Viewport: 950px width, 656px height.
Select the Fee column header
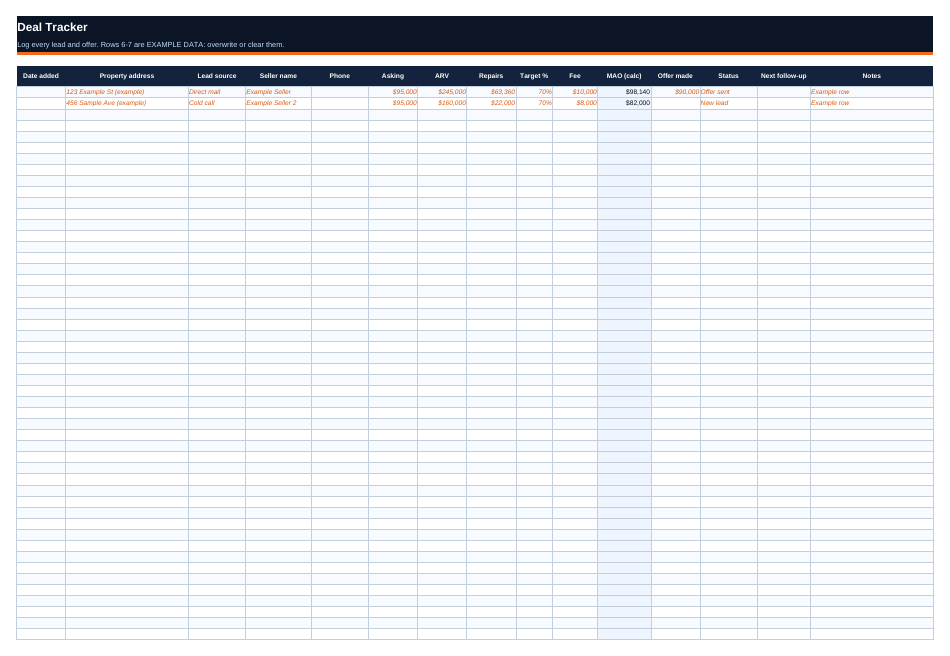point(575,76)
